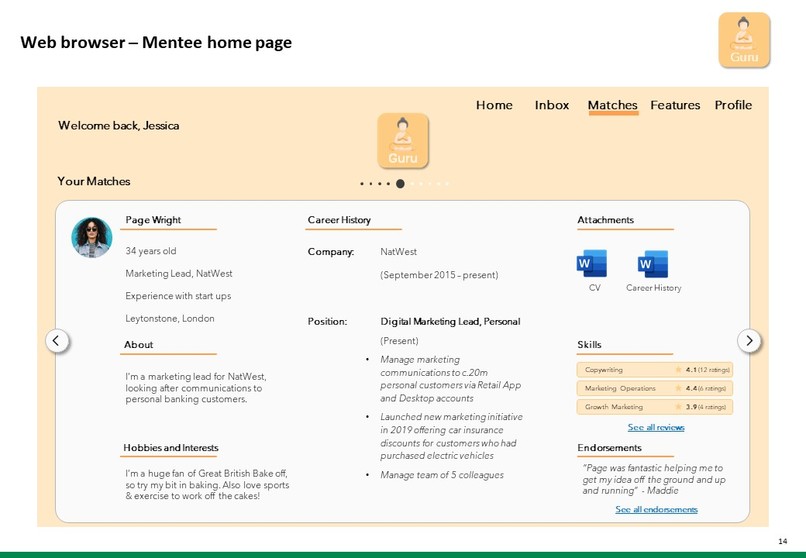Image resolution: width=806 pixels, height=558 pixels.
Task: Click 'Manage team of 5 colleagues' bullet
Action: click(x=442, y=475)
